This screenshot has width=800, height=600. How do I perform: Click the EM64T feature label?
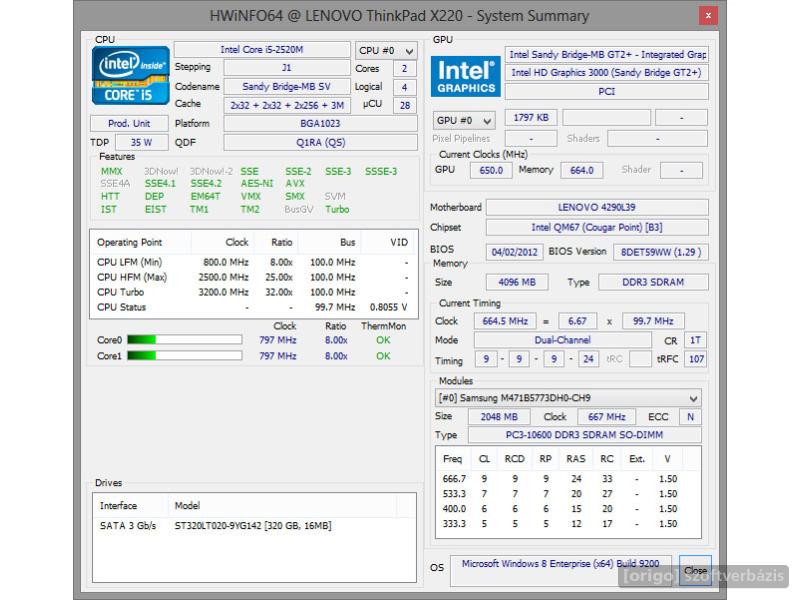point(205,196)
